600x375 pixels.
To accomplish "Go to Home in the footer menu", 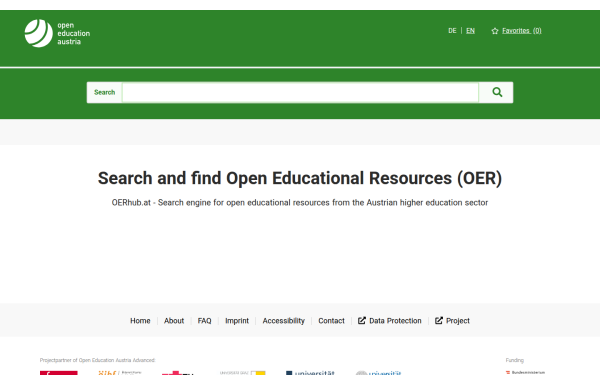I will pos(140,321).
